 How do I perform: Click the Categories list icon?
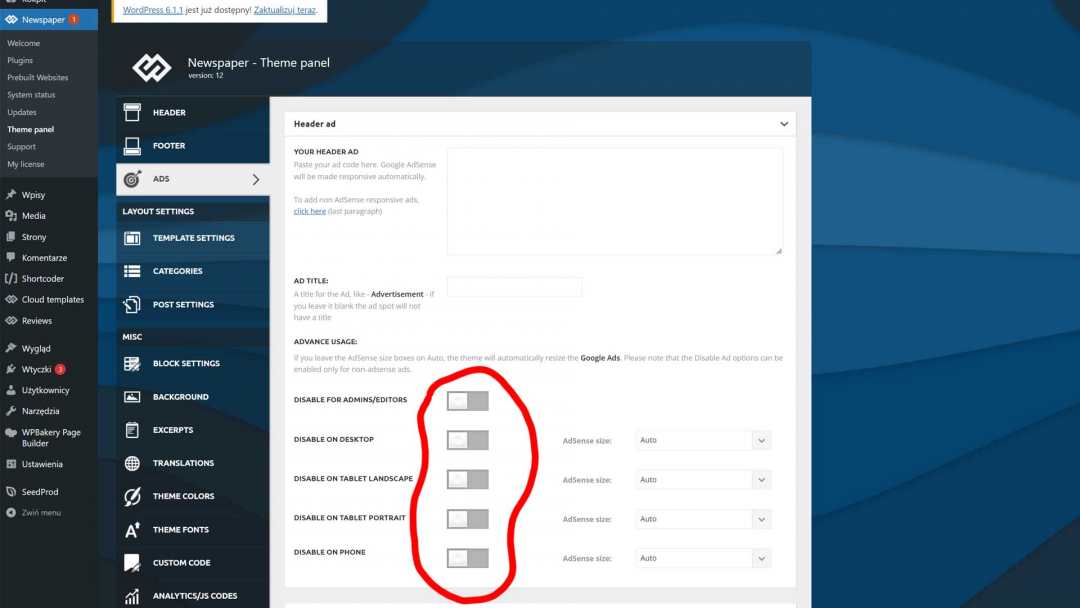coord(132,271)
